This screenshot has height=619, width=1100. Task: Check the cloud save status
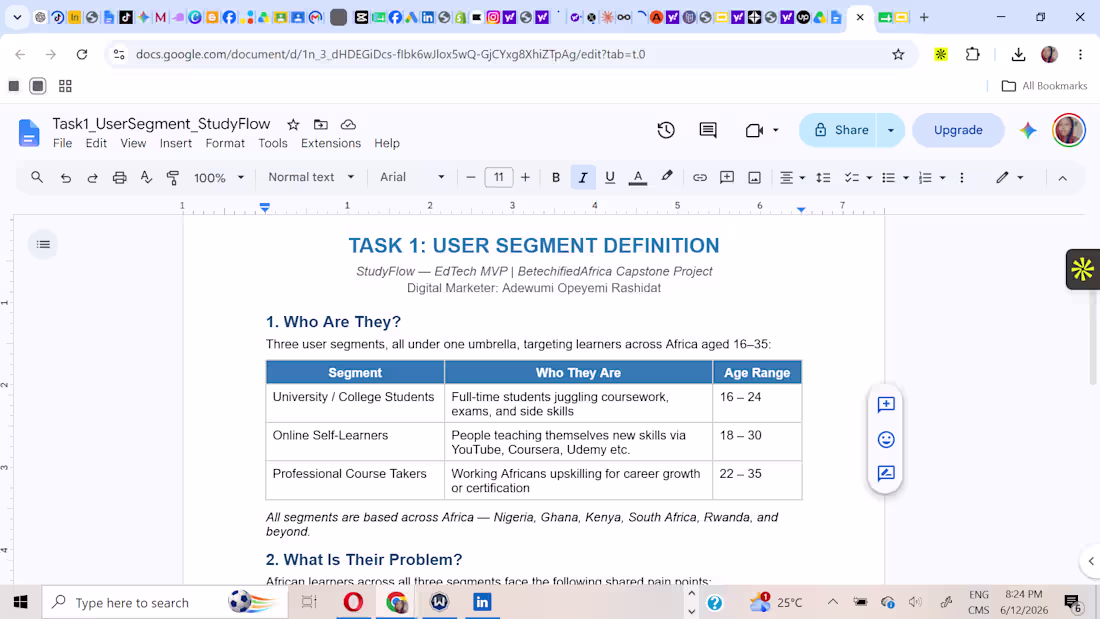coord(348,124)
